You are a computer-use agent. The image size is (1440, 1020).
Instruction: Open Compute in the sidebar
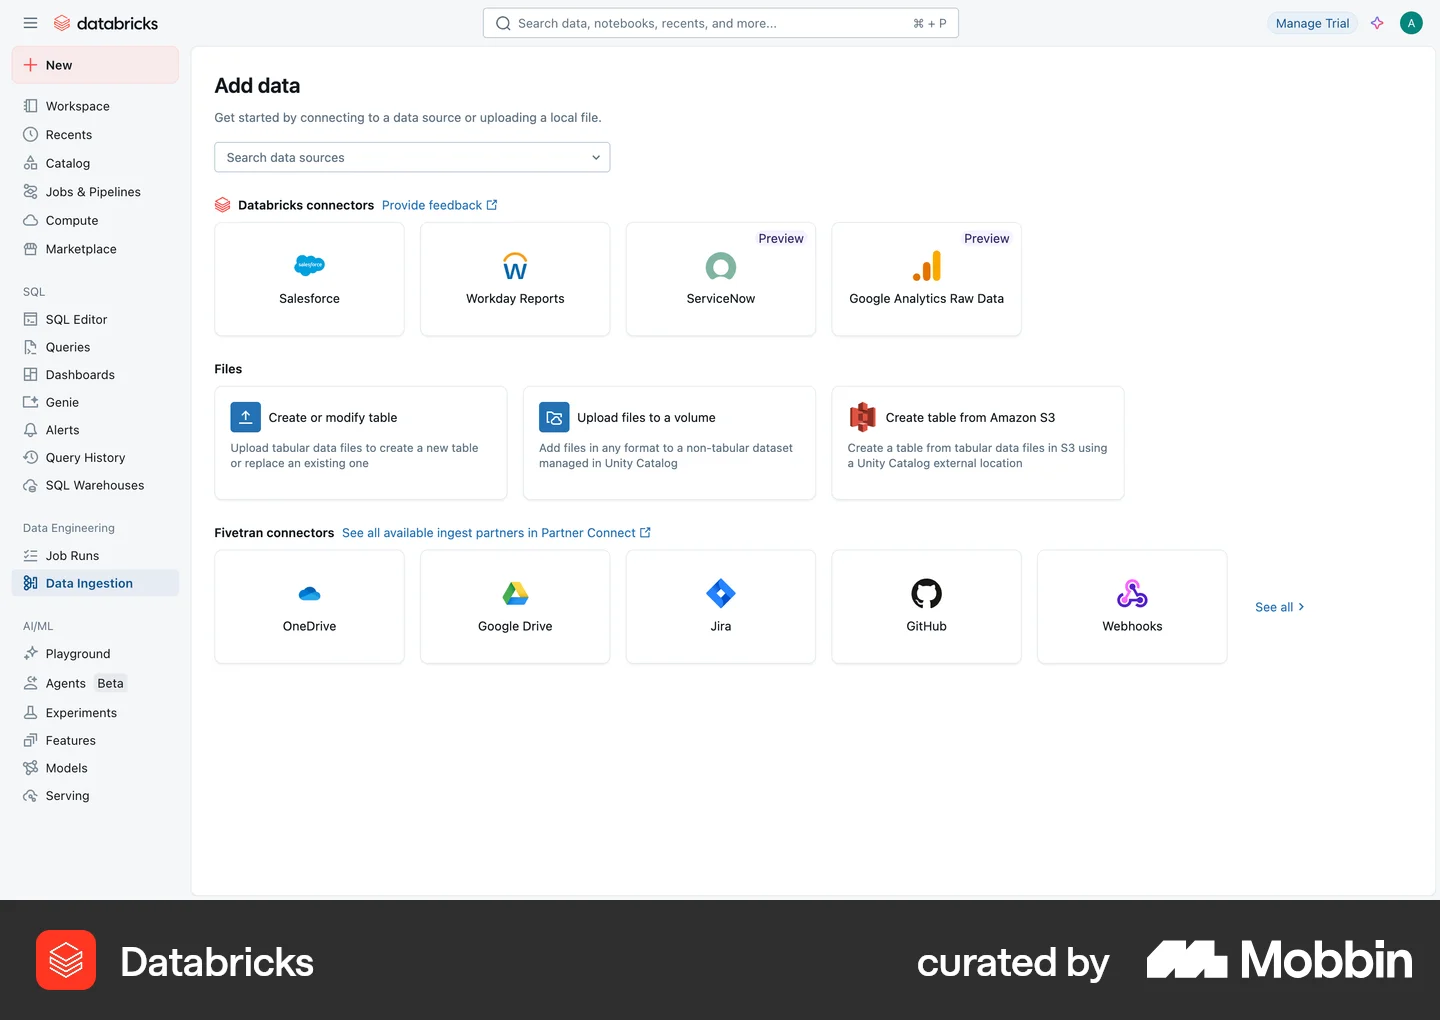pos(95,220)
